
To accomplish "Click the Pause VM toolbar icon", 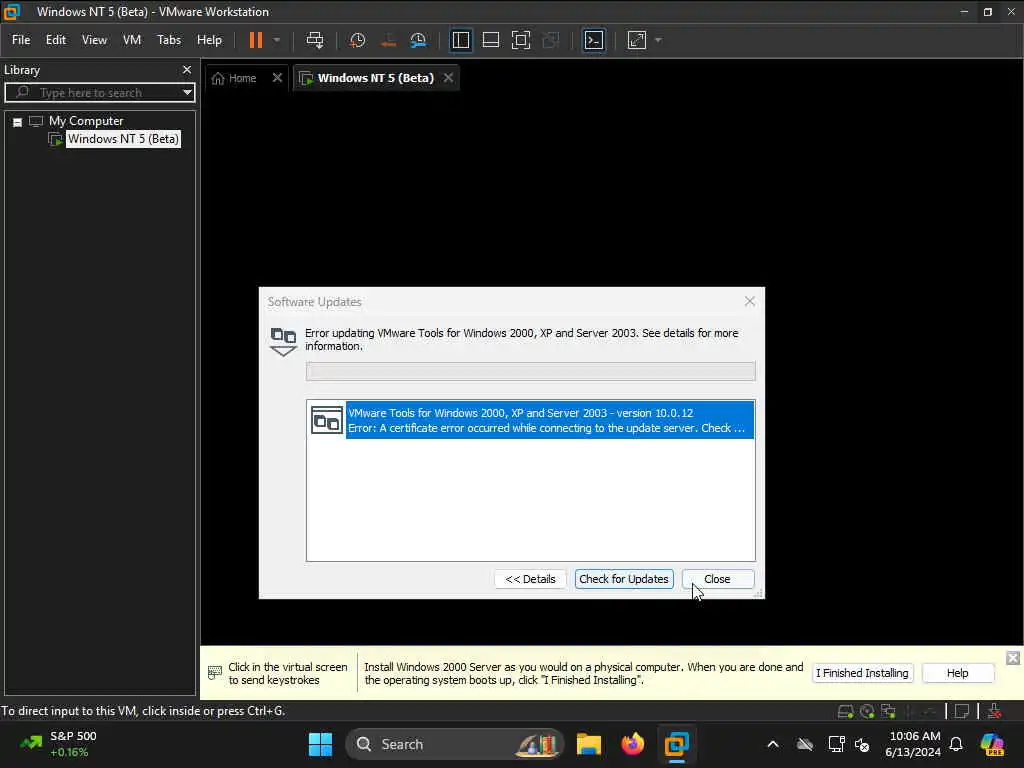I will point(255,40).
